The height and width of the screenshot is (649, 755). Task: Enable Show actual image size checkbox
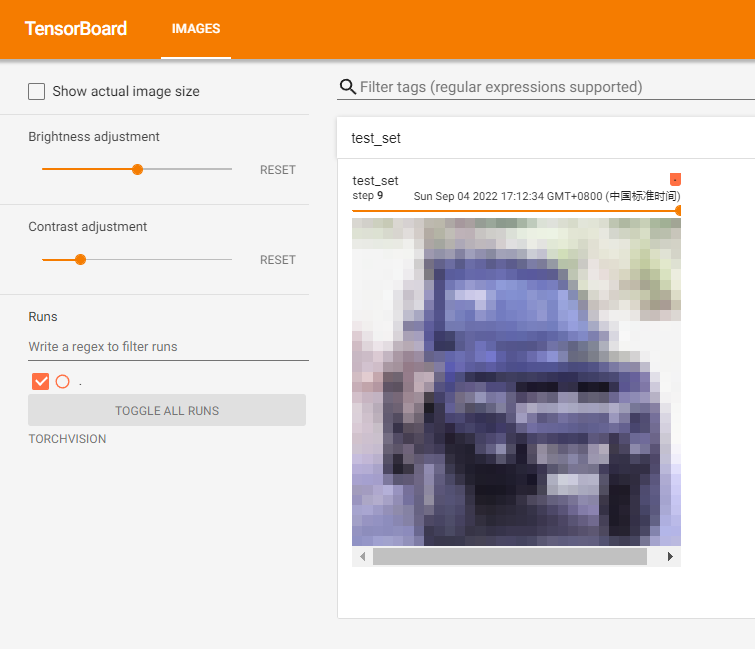coord(37,92)
